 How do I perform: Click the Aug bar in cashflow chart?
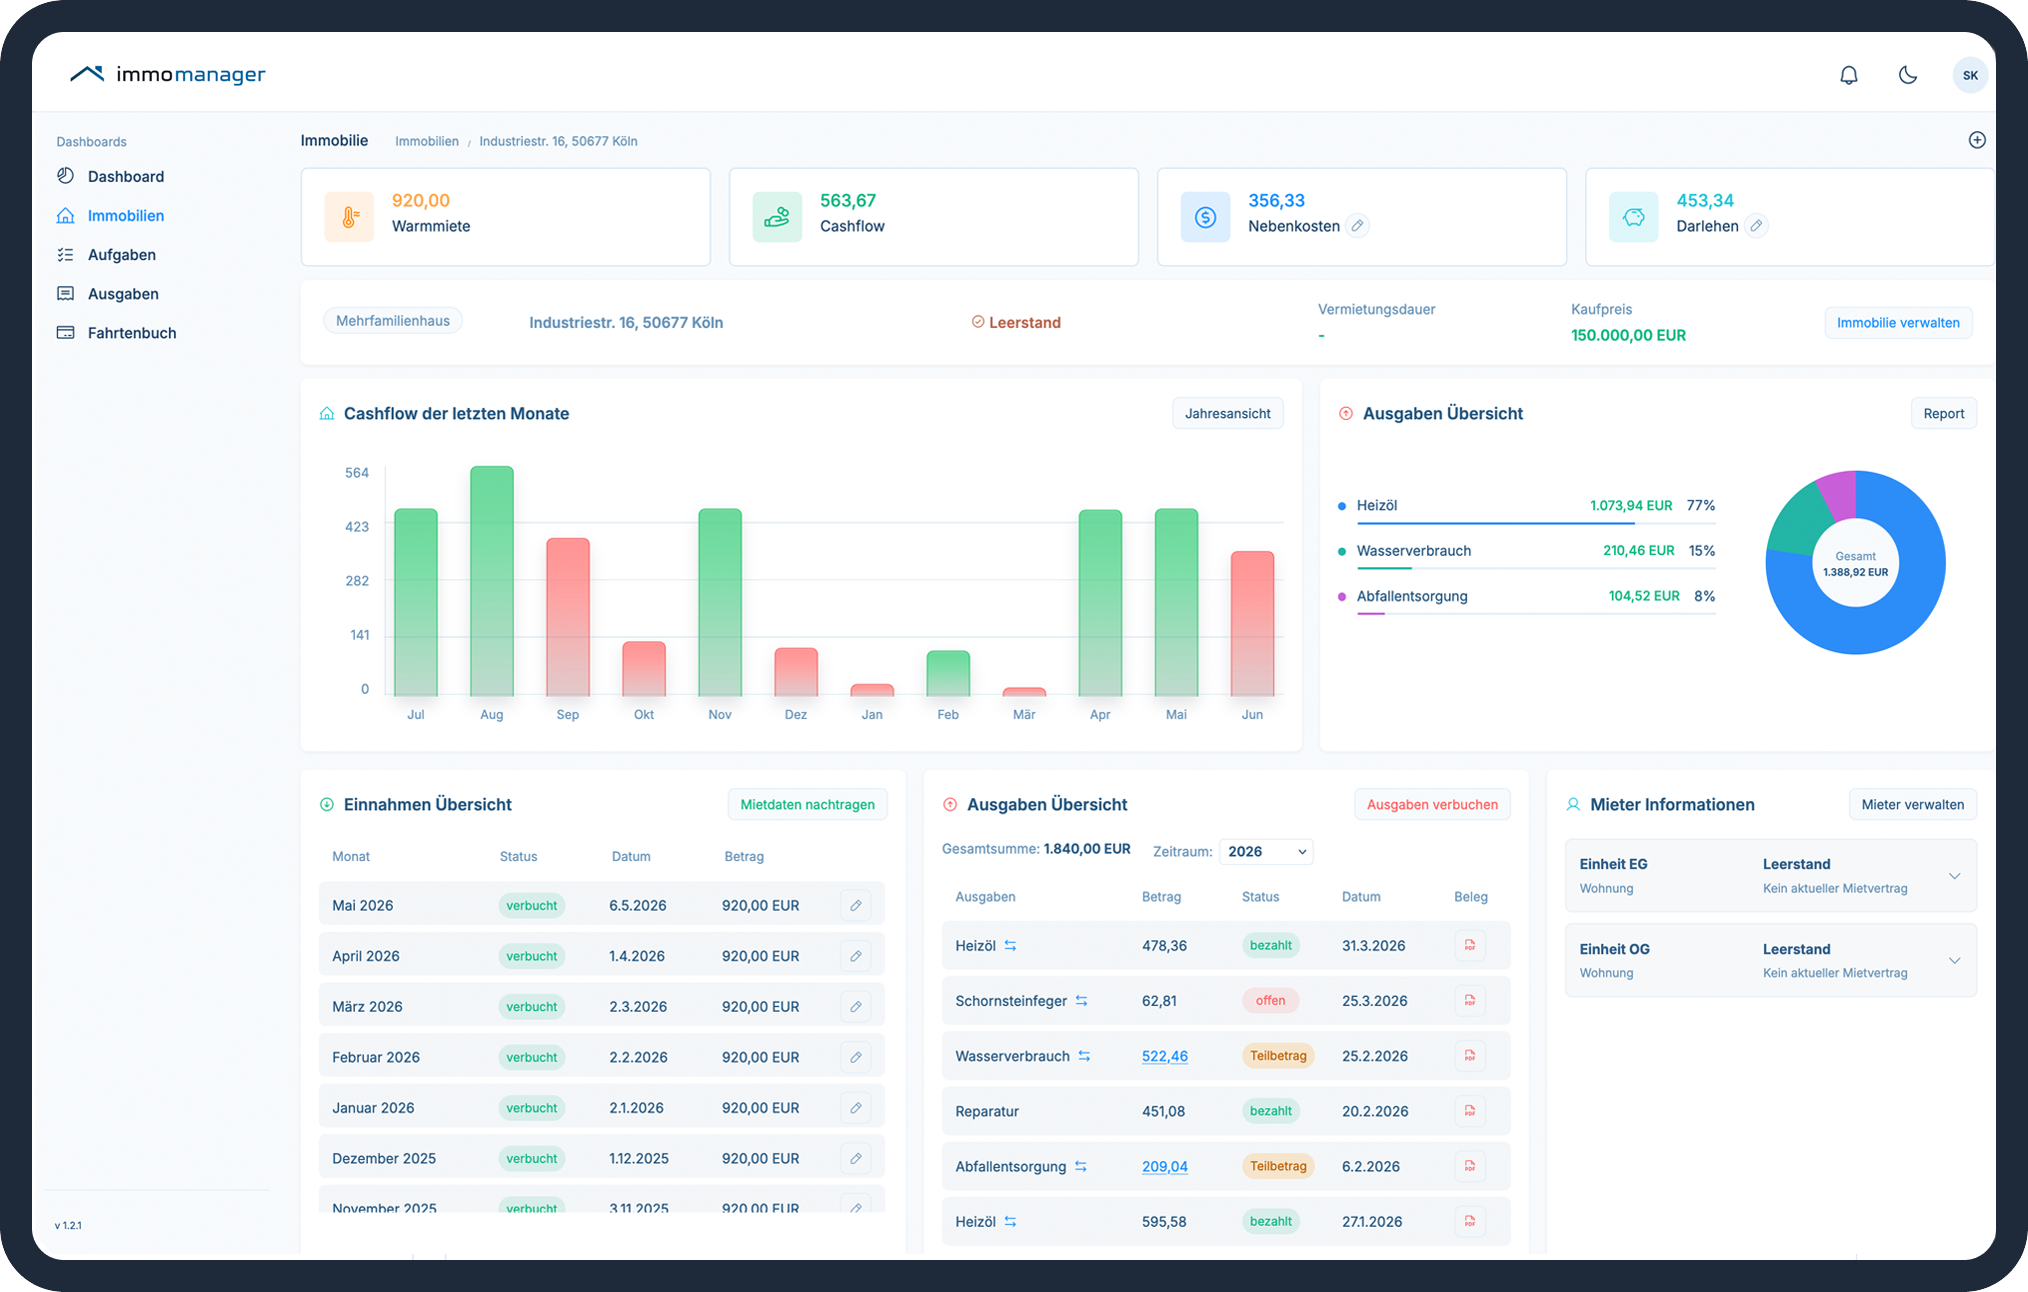click(x=492, y=581)
